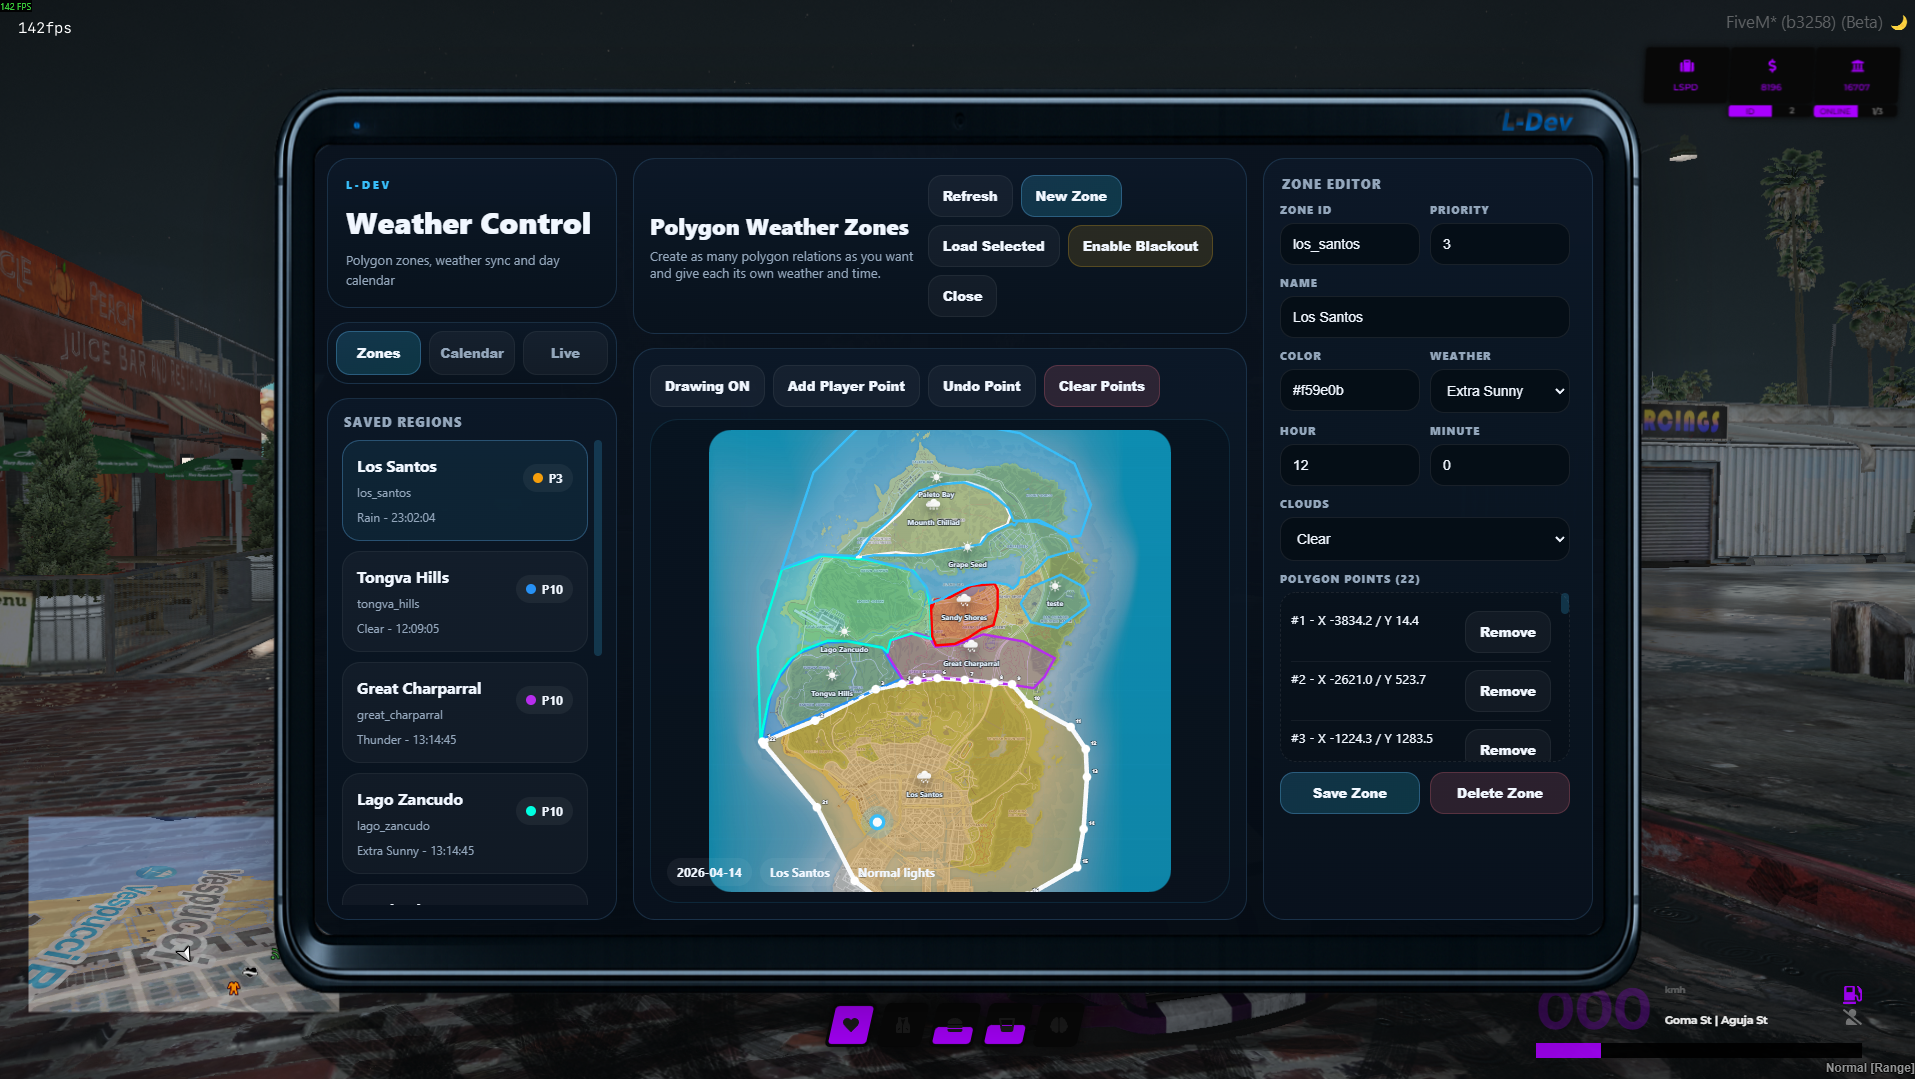The width and height of the screenshot is (1915, 1079).
Task: Click the moon icon beside FiveM label
Action: (x=1898, y=22)
